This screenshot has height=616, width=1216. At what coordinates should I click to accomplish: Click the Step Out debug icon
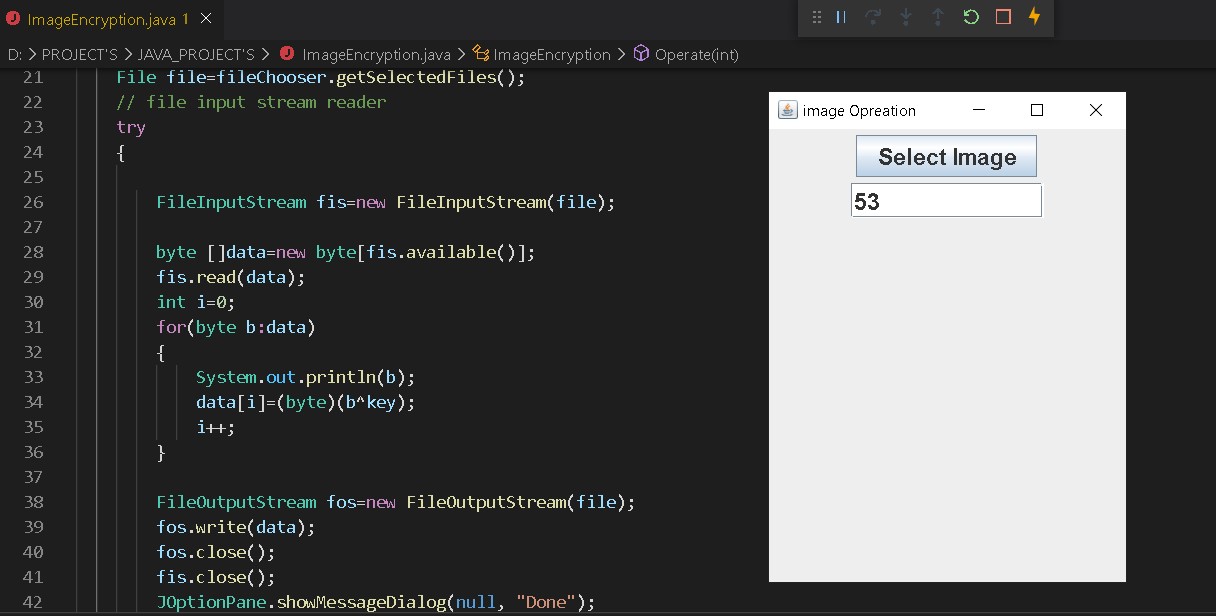(938, 17)
